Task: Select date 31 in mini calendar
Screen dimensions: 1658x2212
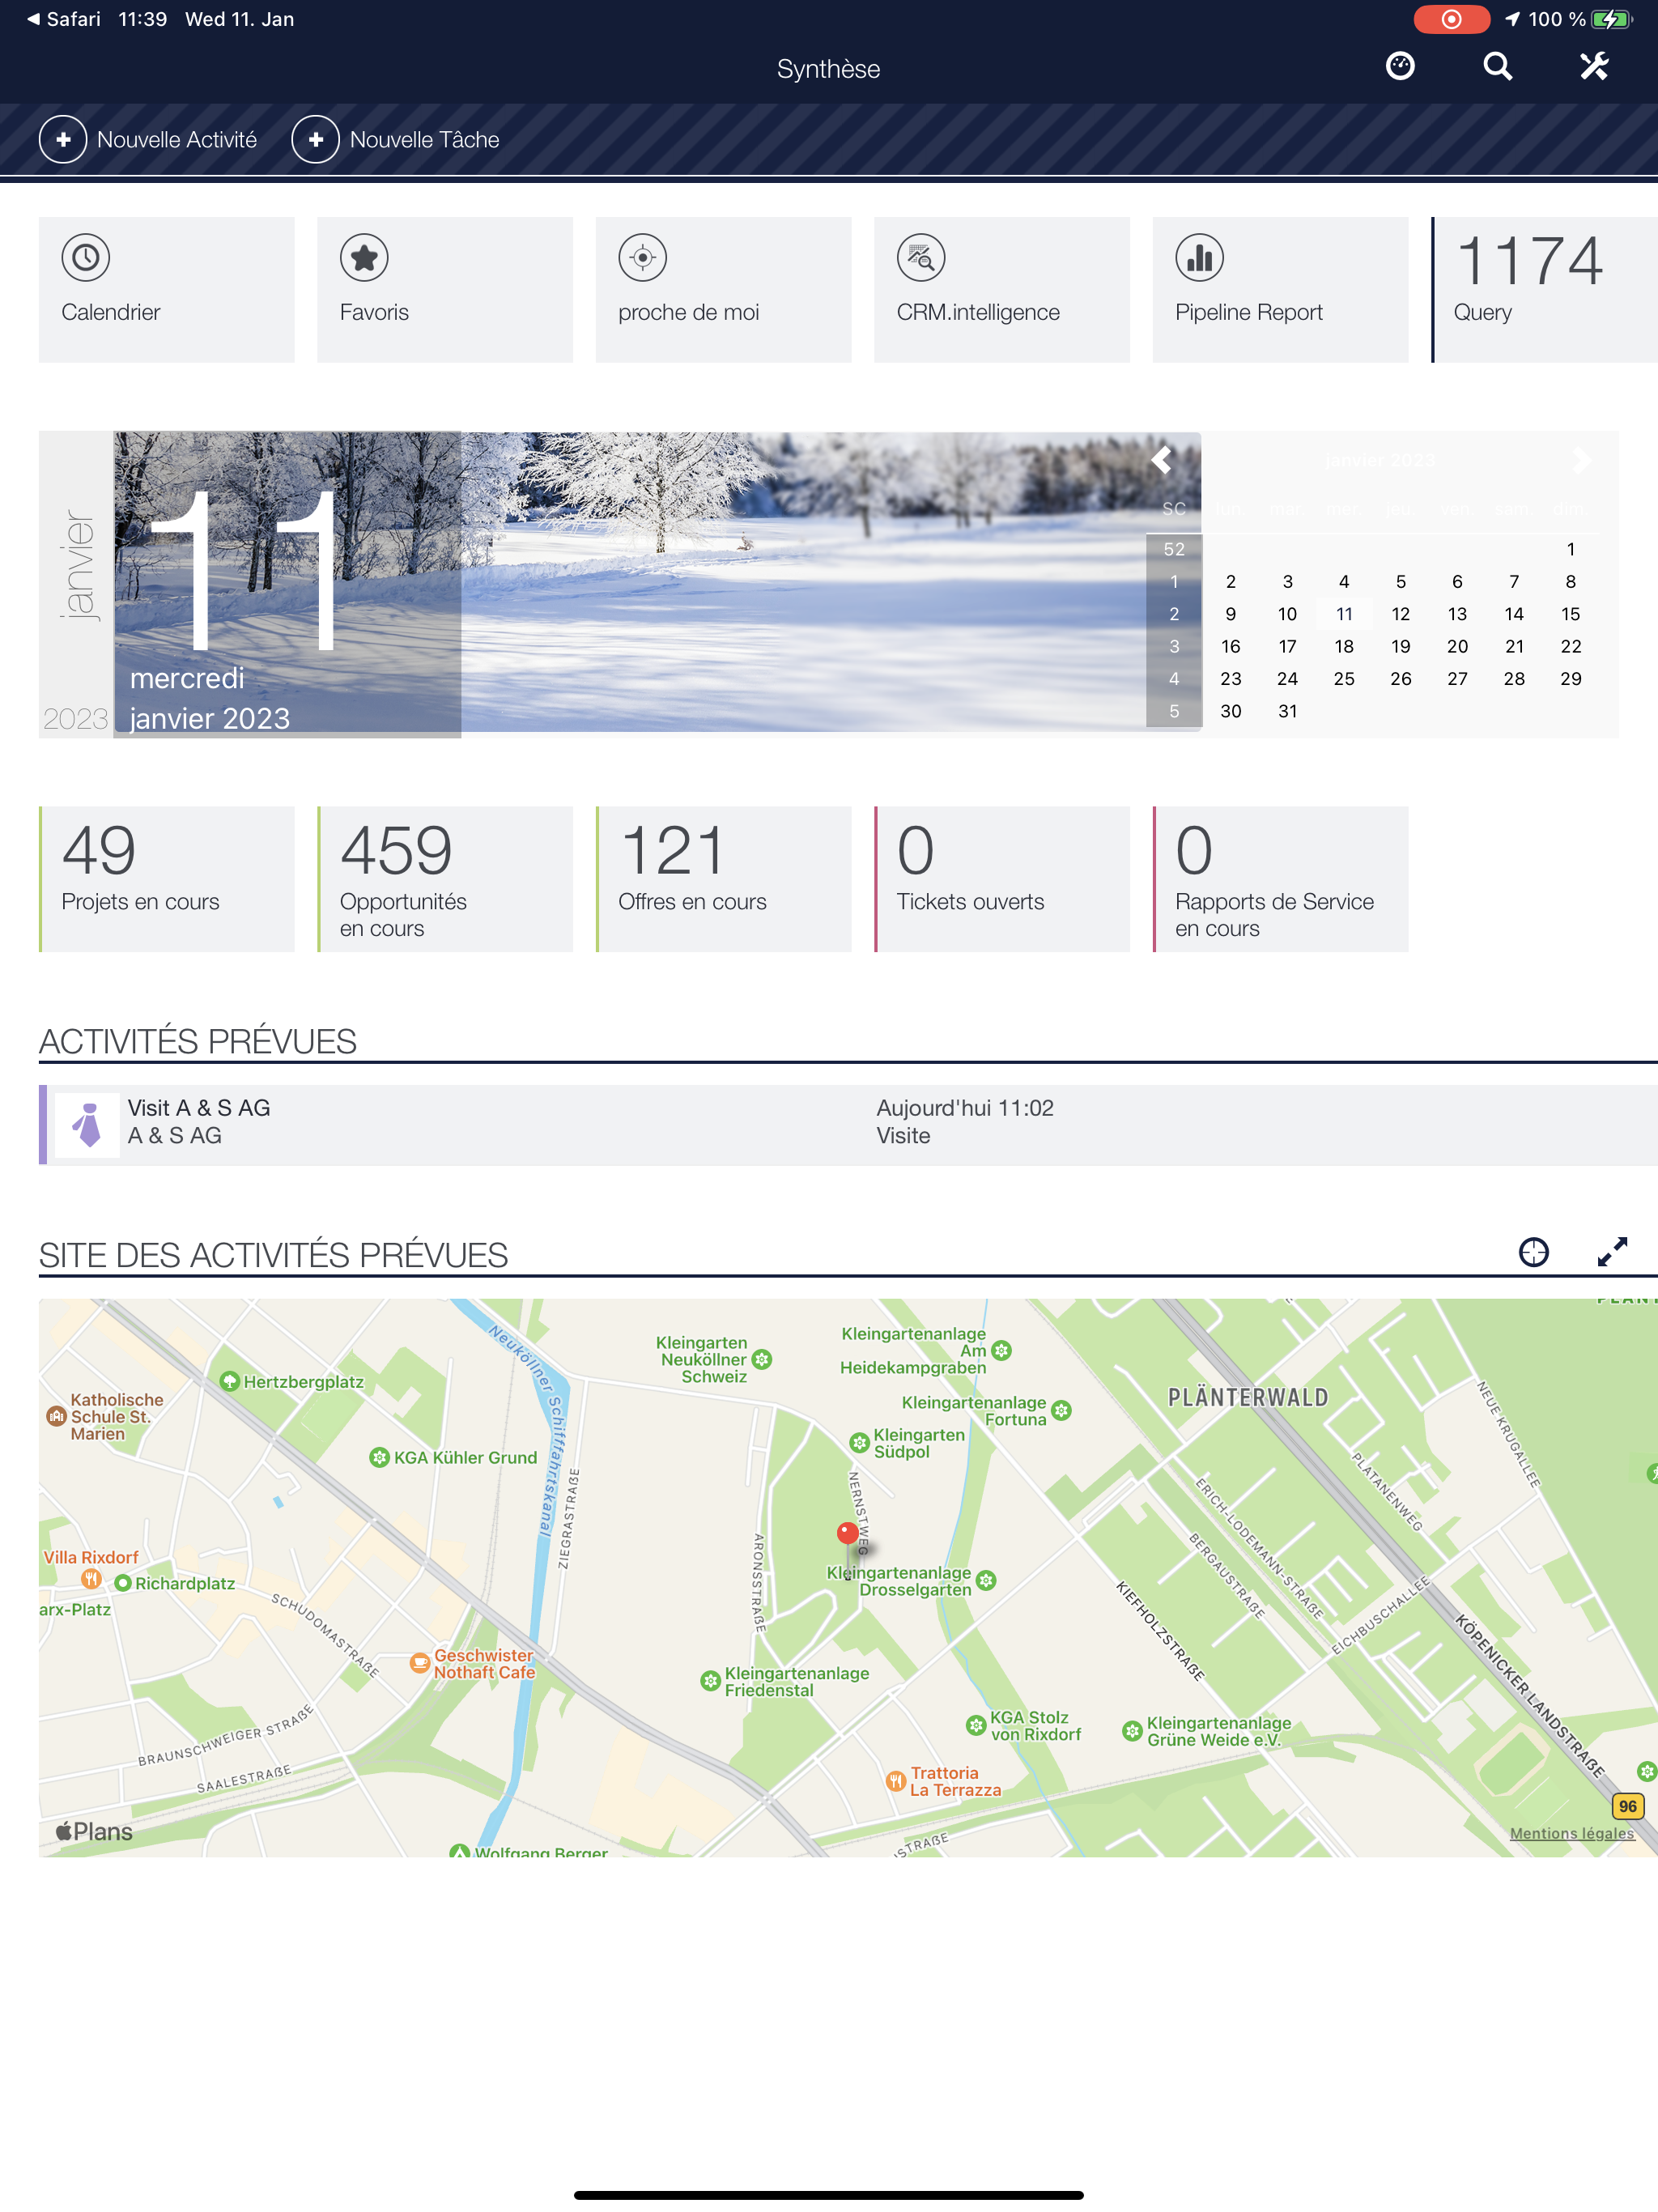Action: click(1287, 711)
